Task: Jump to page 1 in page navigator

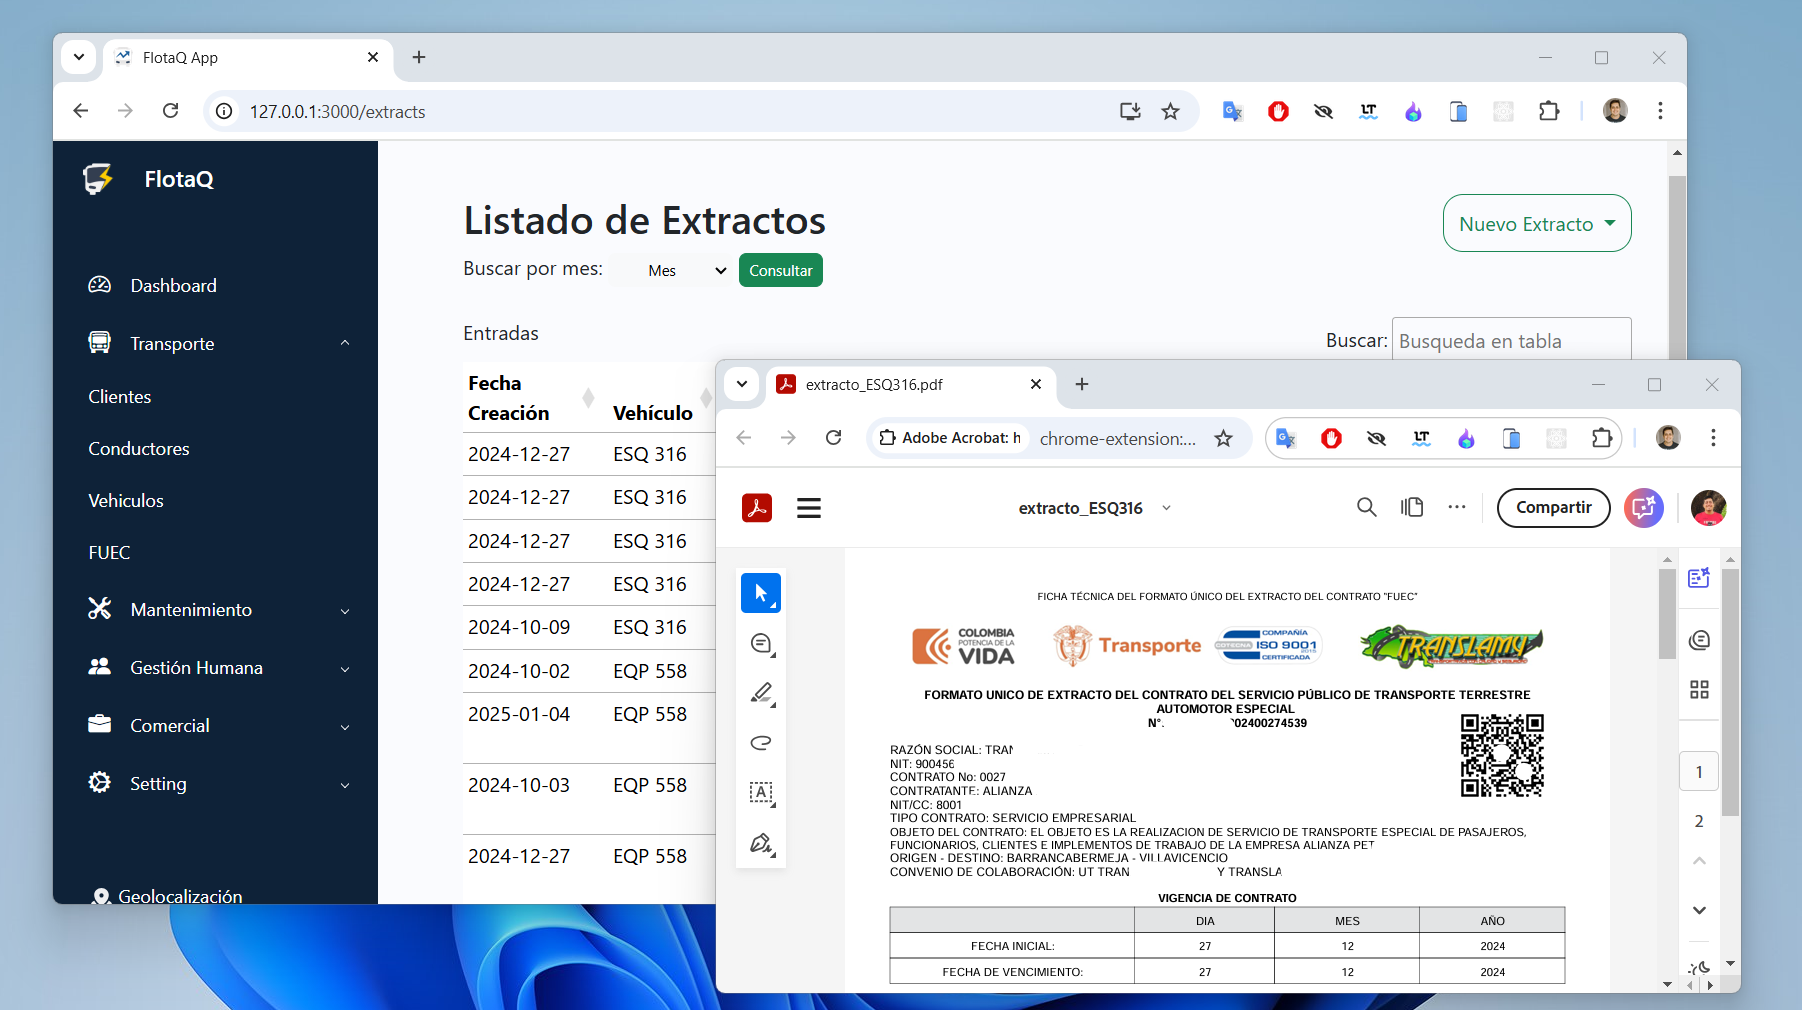Action: (1699, 772)
